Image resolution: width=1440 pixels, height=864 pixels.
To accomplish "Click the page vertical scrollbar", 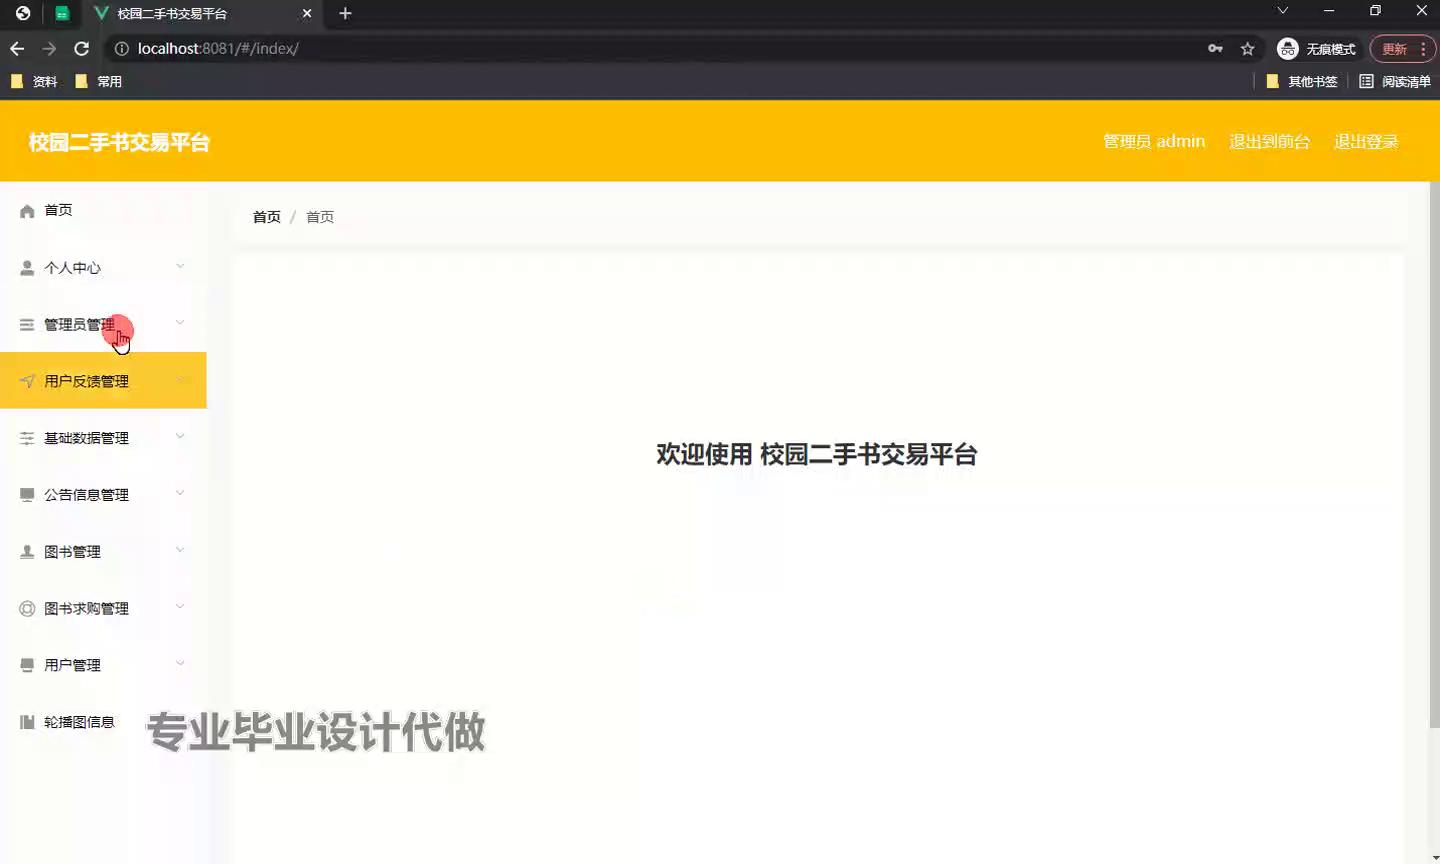I will pyautogui.click(x=1434, y=450).
